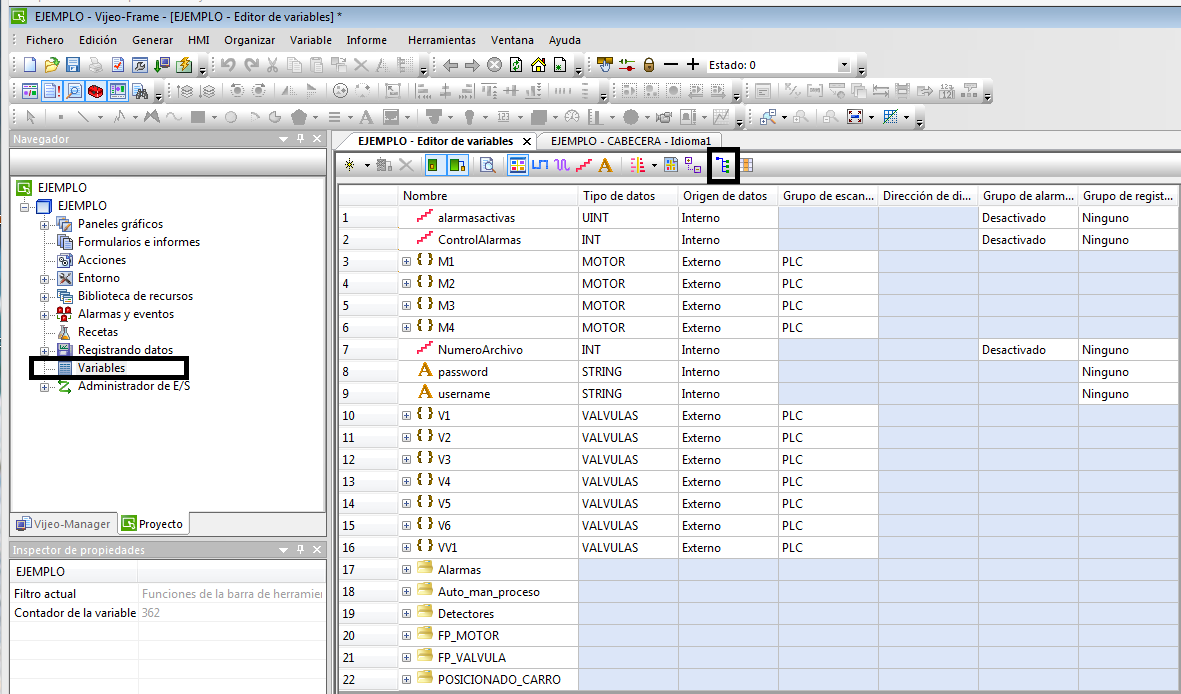Filter by integer variables red stair icon
Screen dimensions: 1181x694
tap(584, 165)
